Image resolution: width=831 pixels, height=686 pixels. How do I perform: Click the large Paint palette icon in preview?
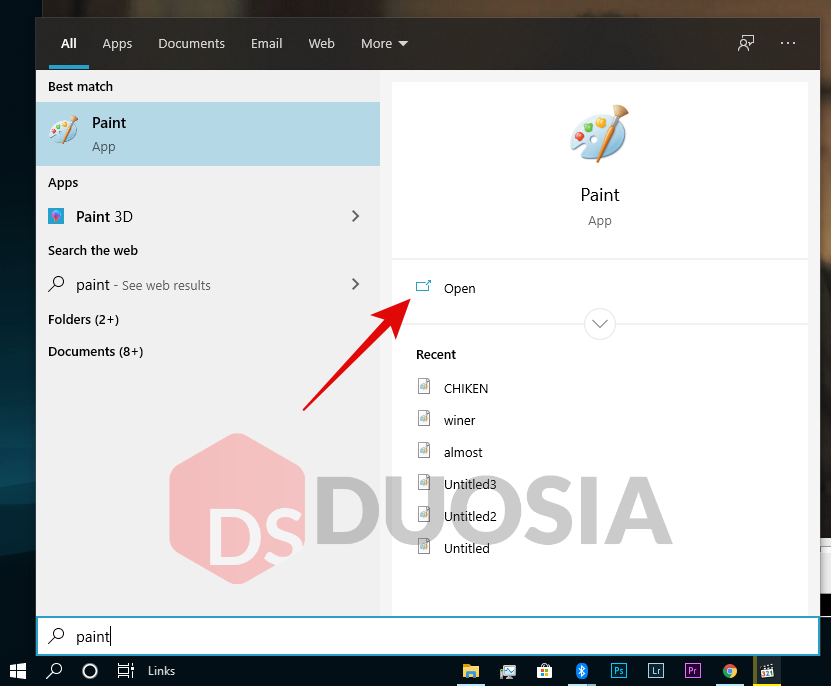599,133
